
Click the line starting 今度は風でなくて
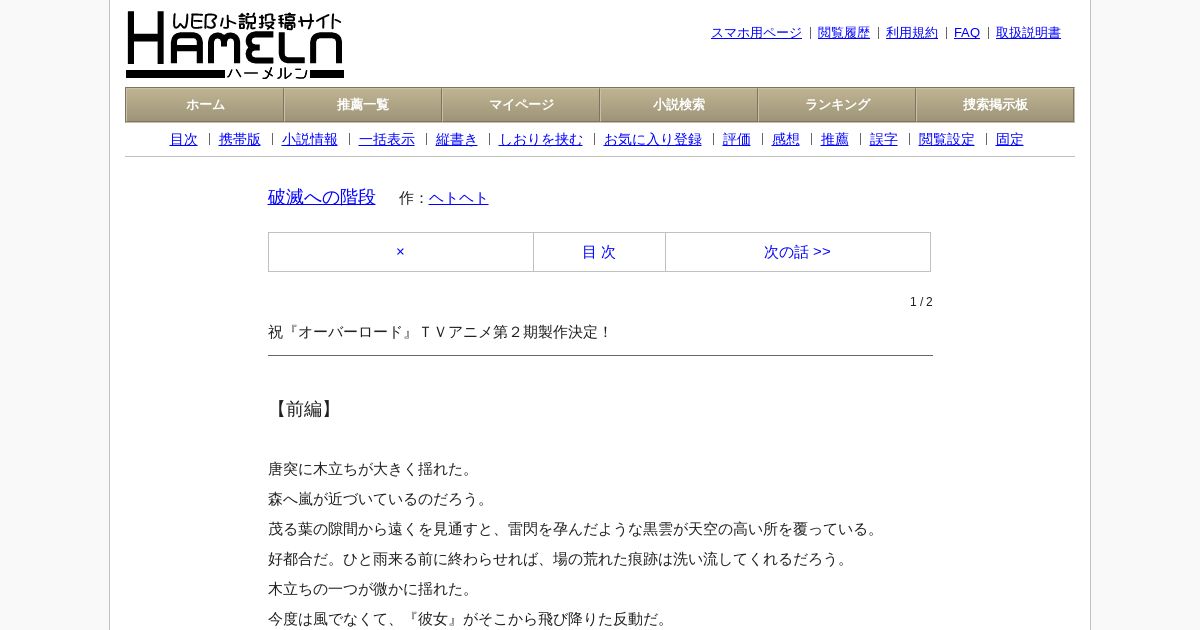click(470, 619)
